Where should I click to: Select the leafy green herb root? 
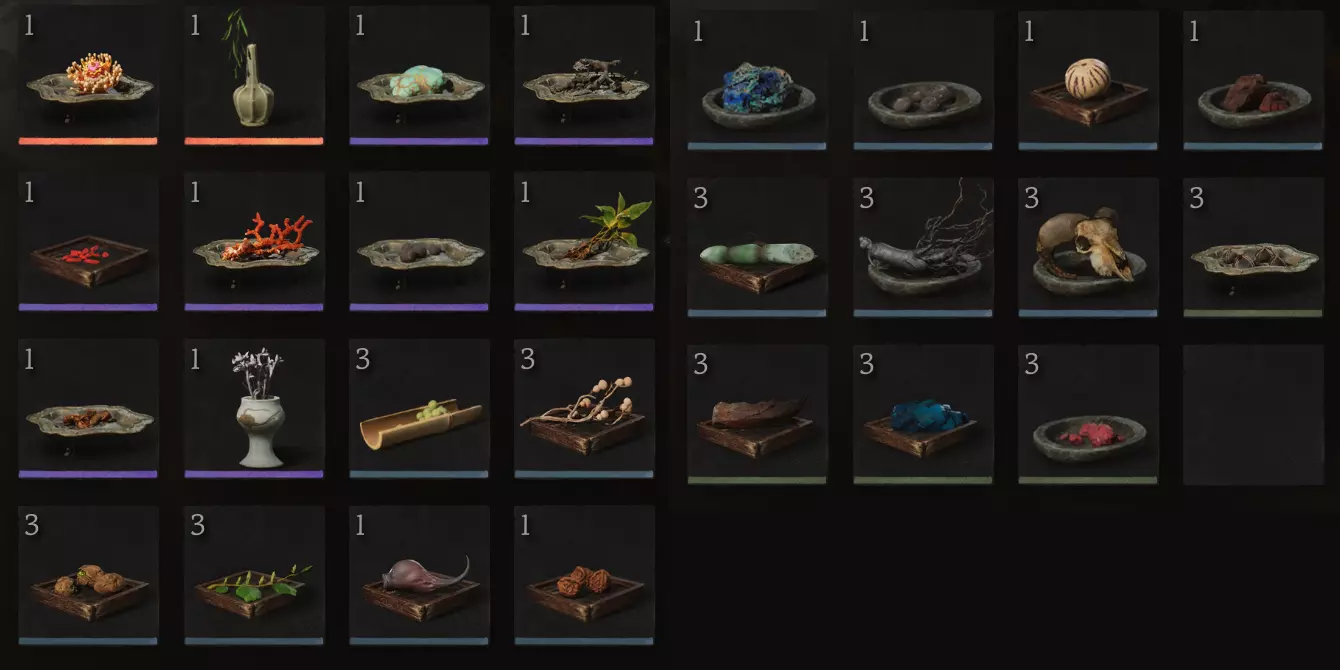point(584,242)
